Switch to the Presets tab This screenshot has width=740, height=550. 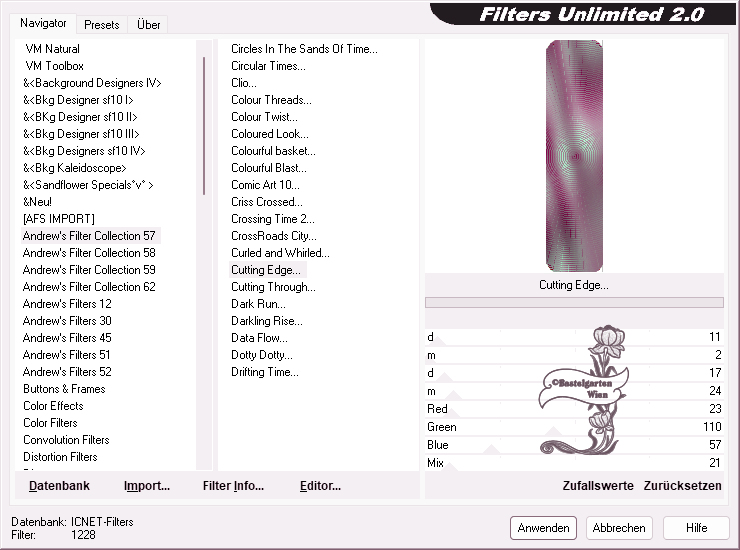point(101,25)
